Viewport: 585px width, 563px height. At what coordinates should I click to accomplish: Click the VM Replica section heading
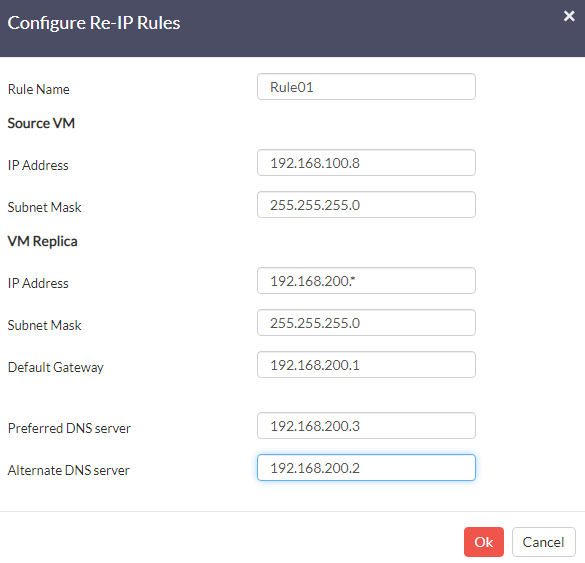tap(43, 241)
